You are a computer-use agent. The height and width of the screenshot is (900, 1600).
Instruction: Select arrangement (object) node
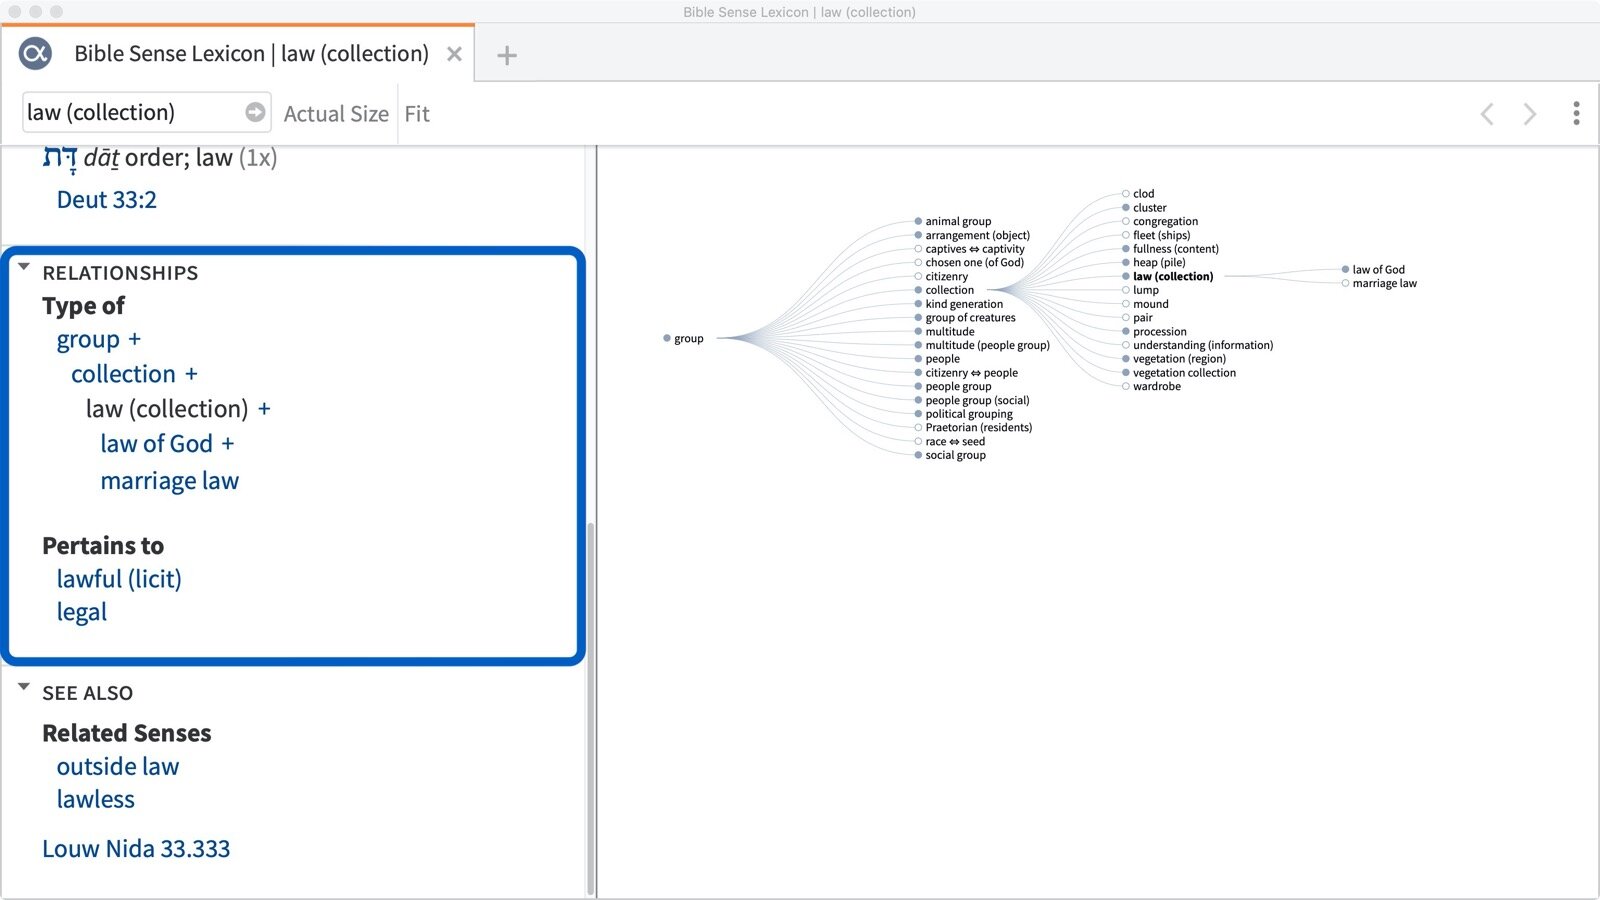coord(971,235)
